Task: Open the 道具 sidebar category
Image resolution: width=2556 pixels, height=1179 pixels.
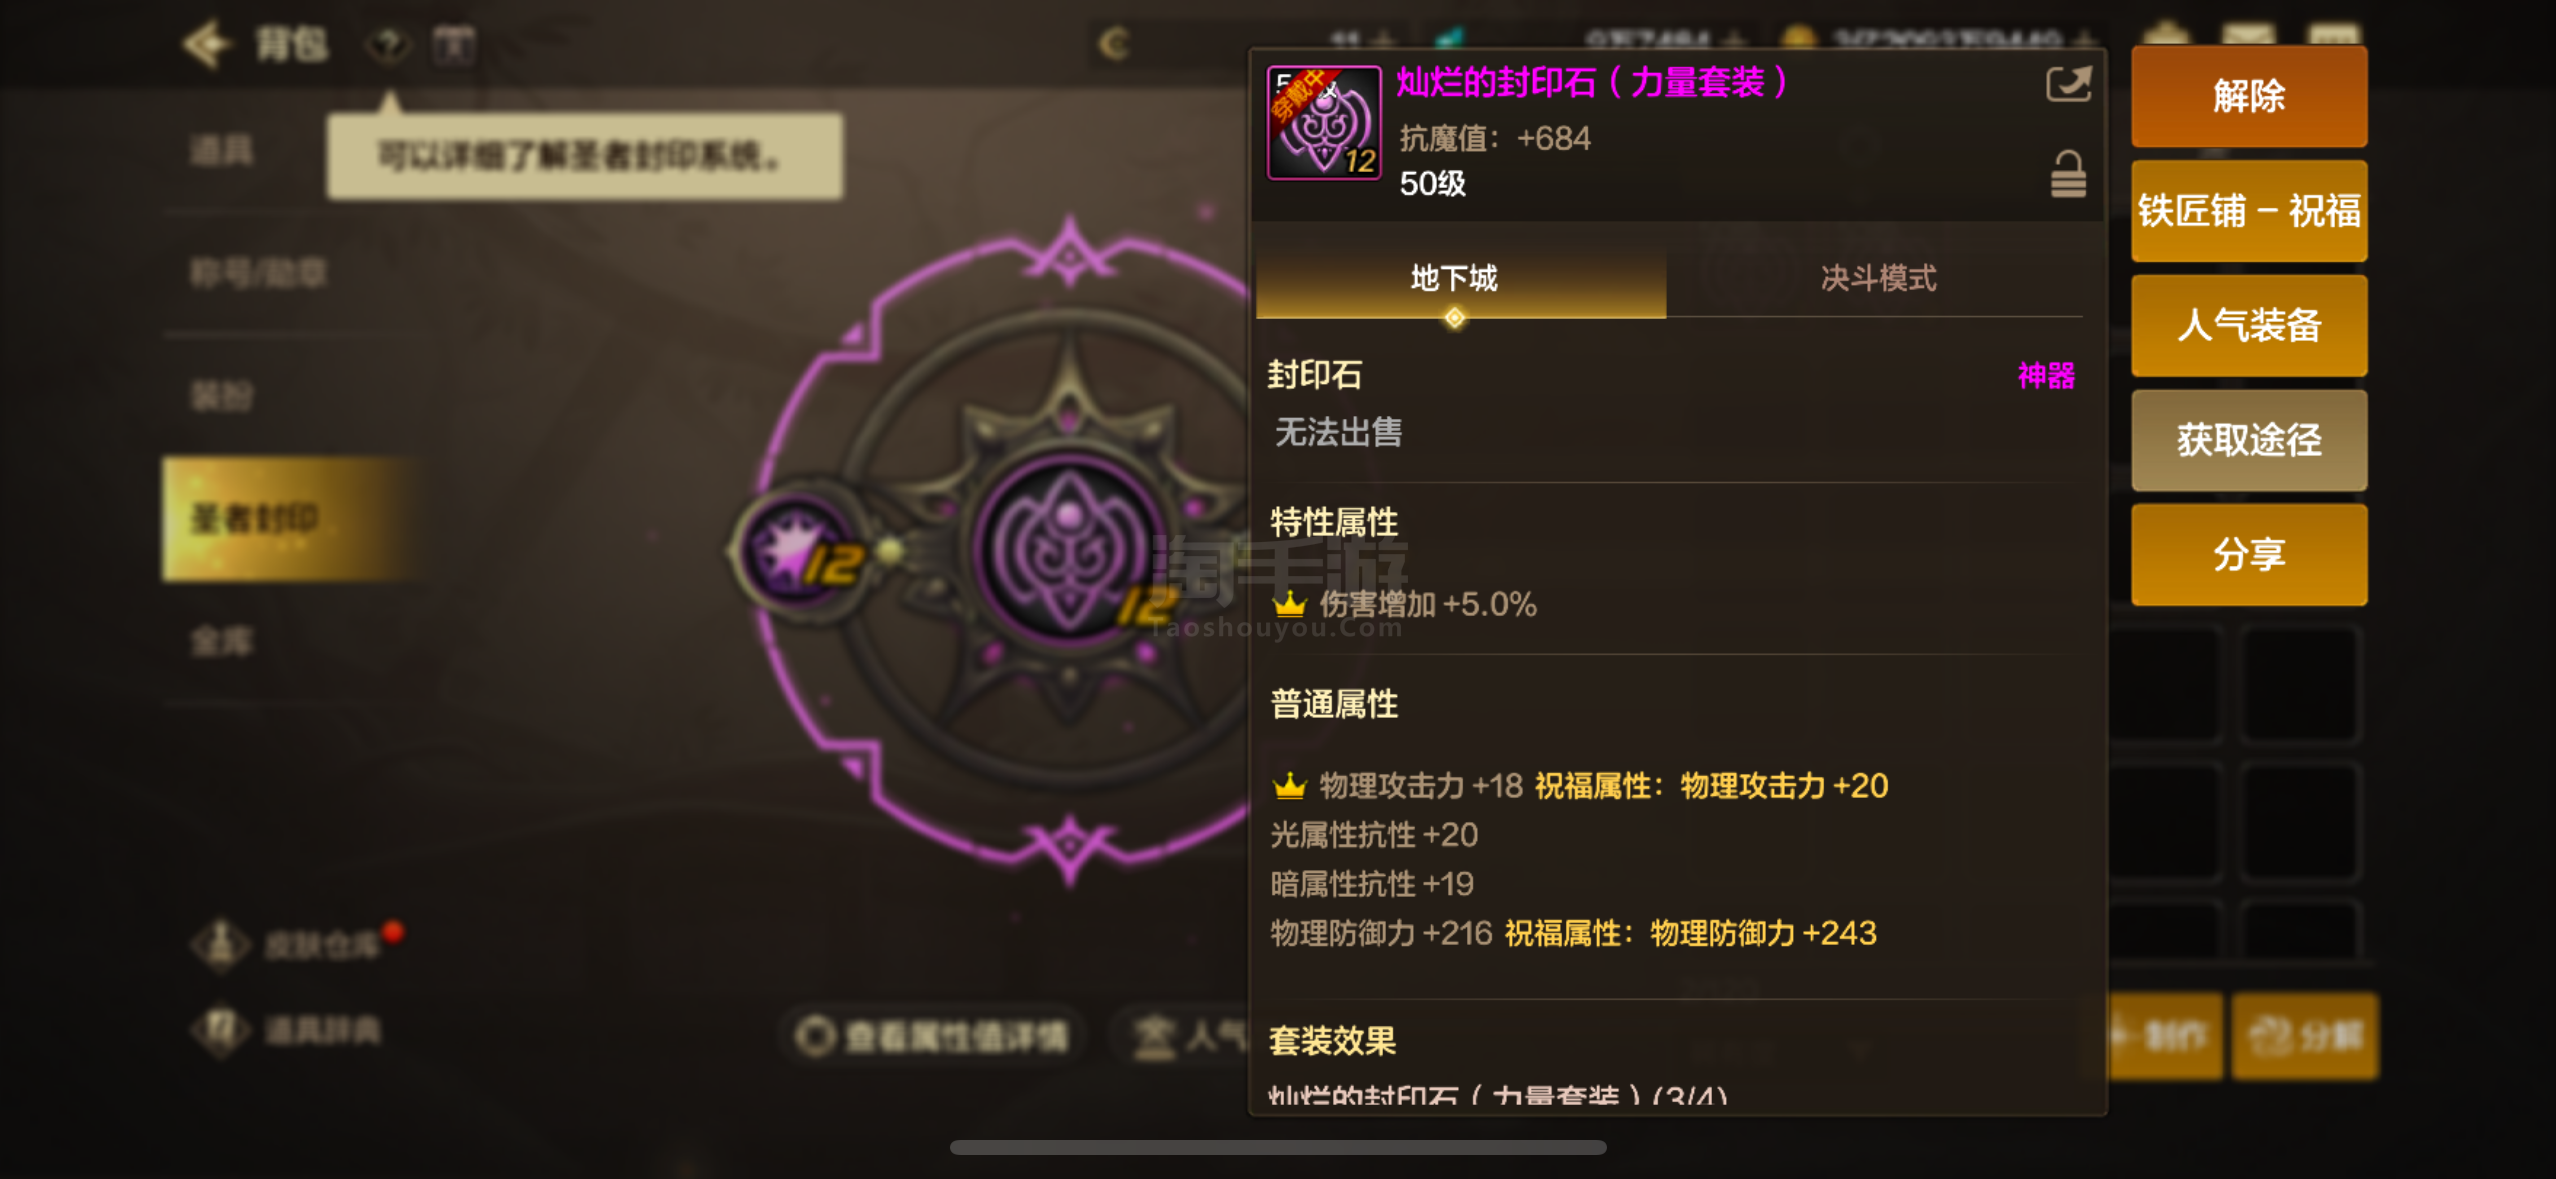Action: [222, 151]
